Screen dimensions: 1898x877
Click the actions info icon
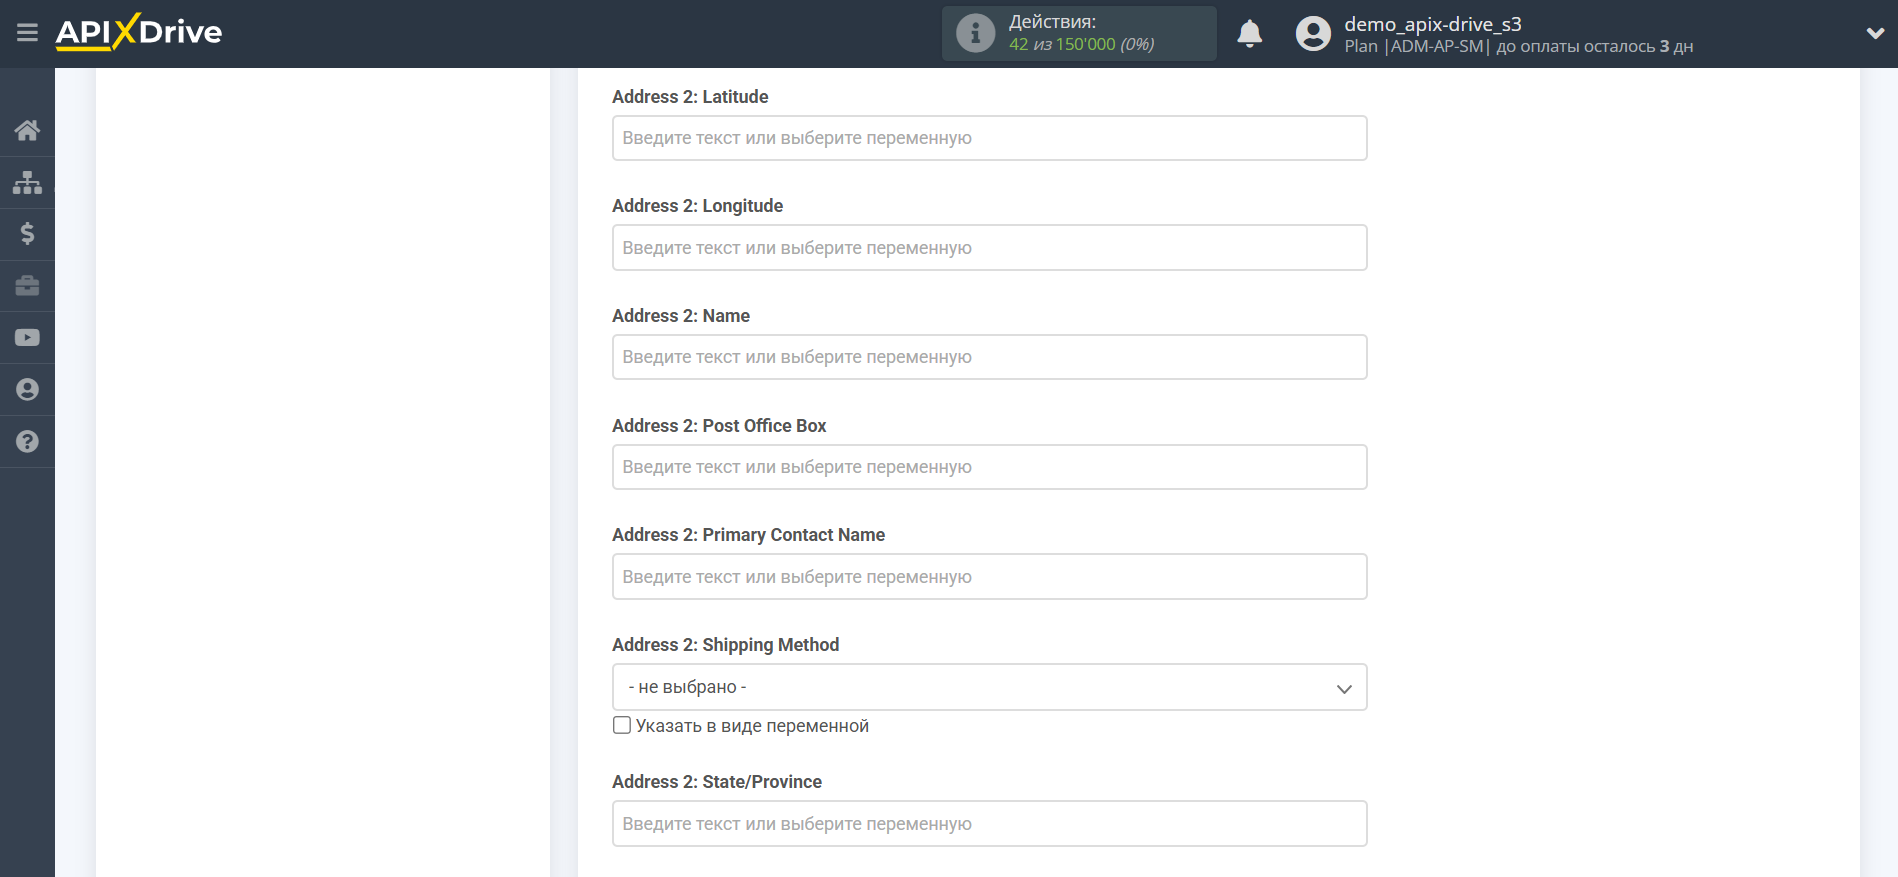pos(975,33)
